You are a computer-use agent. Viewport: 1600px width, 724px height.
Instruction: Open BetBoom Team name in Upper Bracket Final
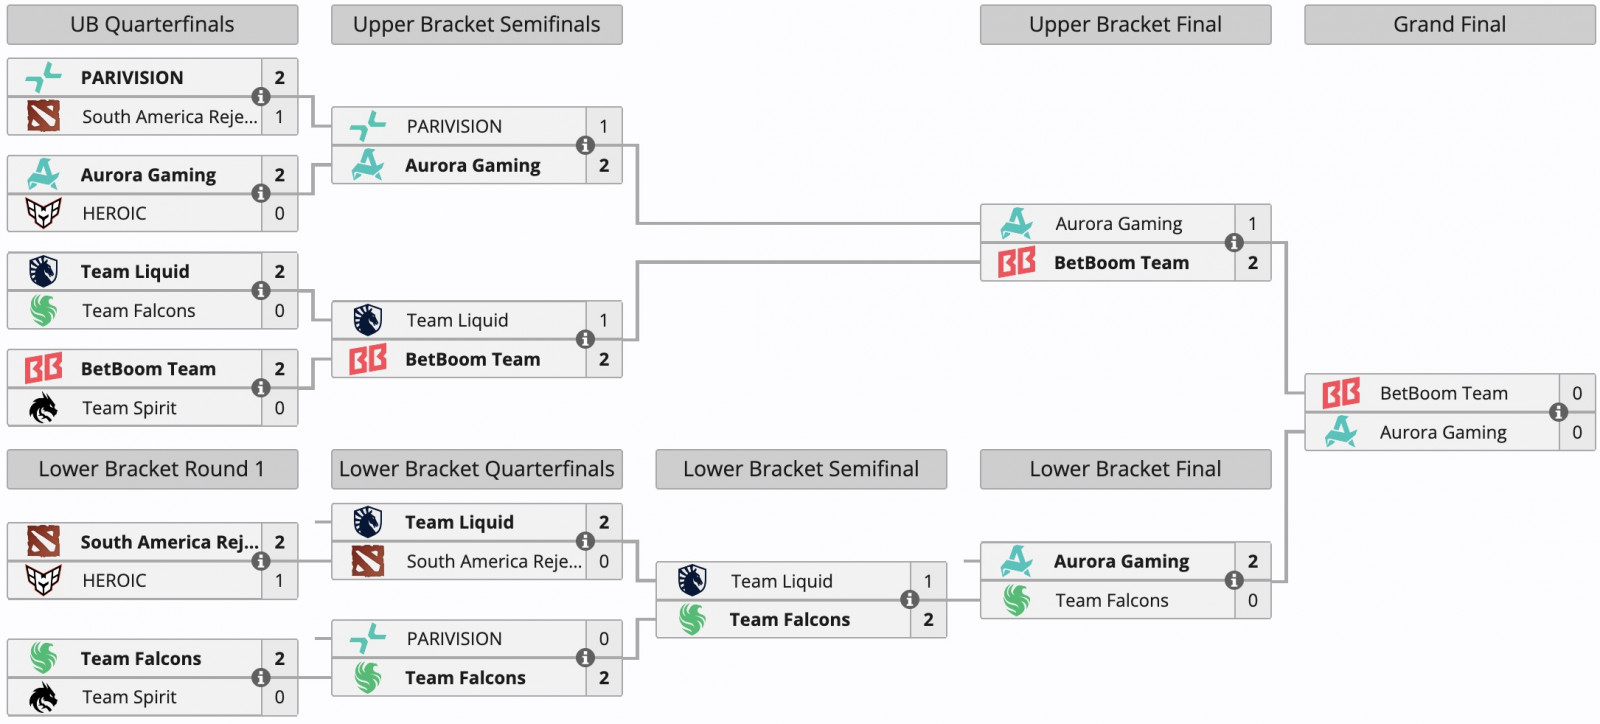pyautogui.click(x=1121, y=263)
